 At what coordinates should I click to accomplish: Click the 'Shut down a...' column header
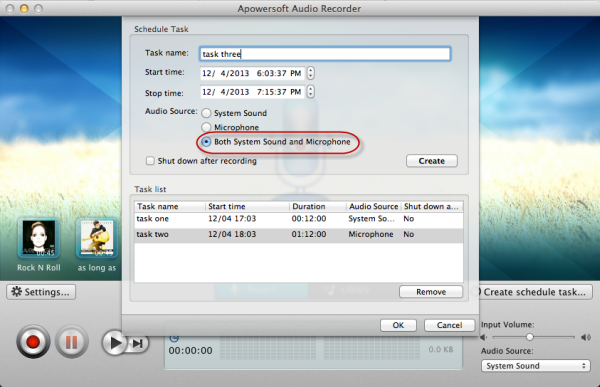click(x=432, y=206)
